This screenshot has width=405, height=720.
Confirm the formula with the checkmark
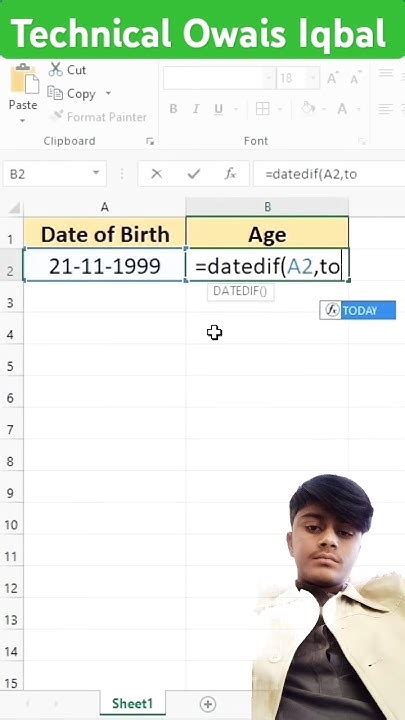[x=194, y=174]
